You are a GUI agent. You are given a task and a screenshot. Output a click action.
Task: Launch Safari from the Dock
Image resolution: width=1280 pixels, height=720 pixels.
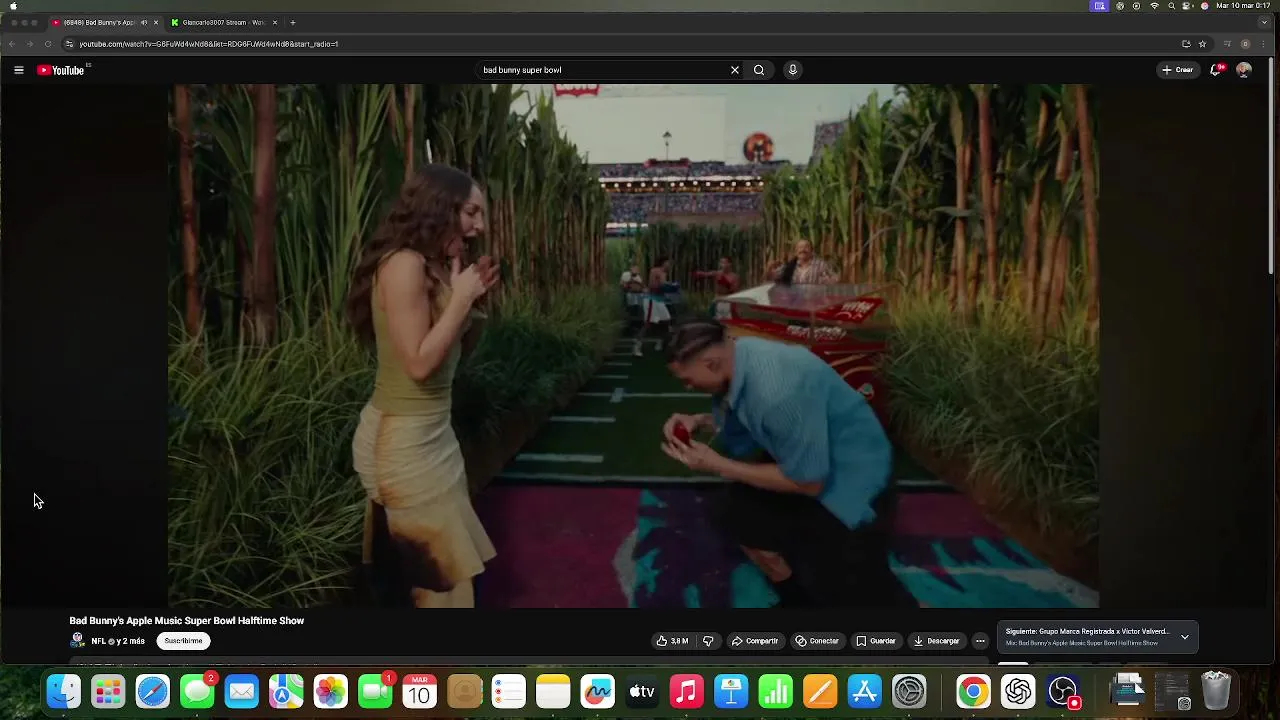click(153, 692)
